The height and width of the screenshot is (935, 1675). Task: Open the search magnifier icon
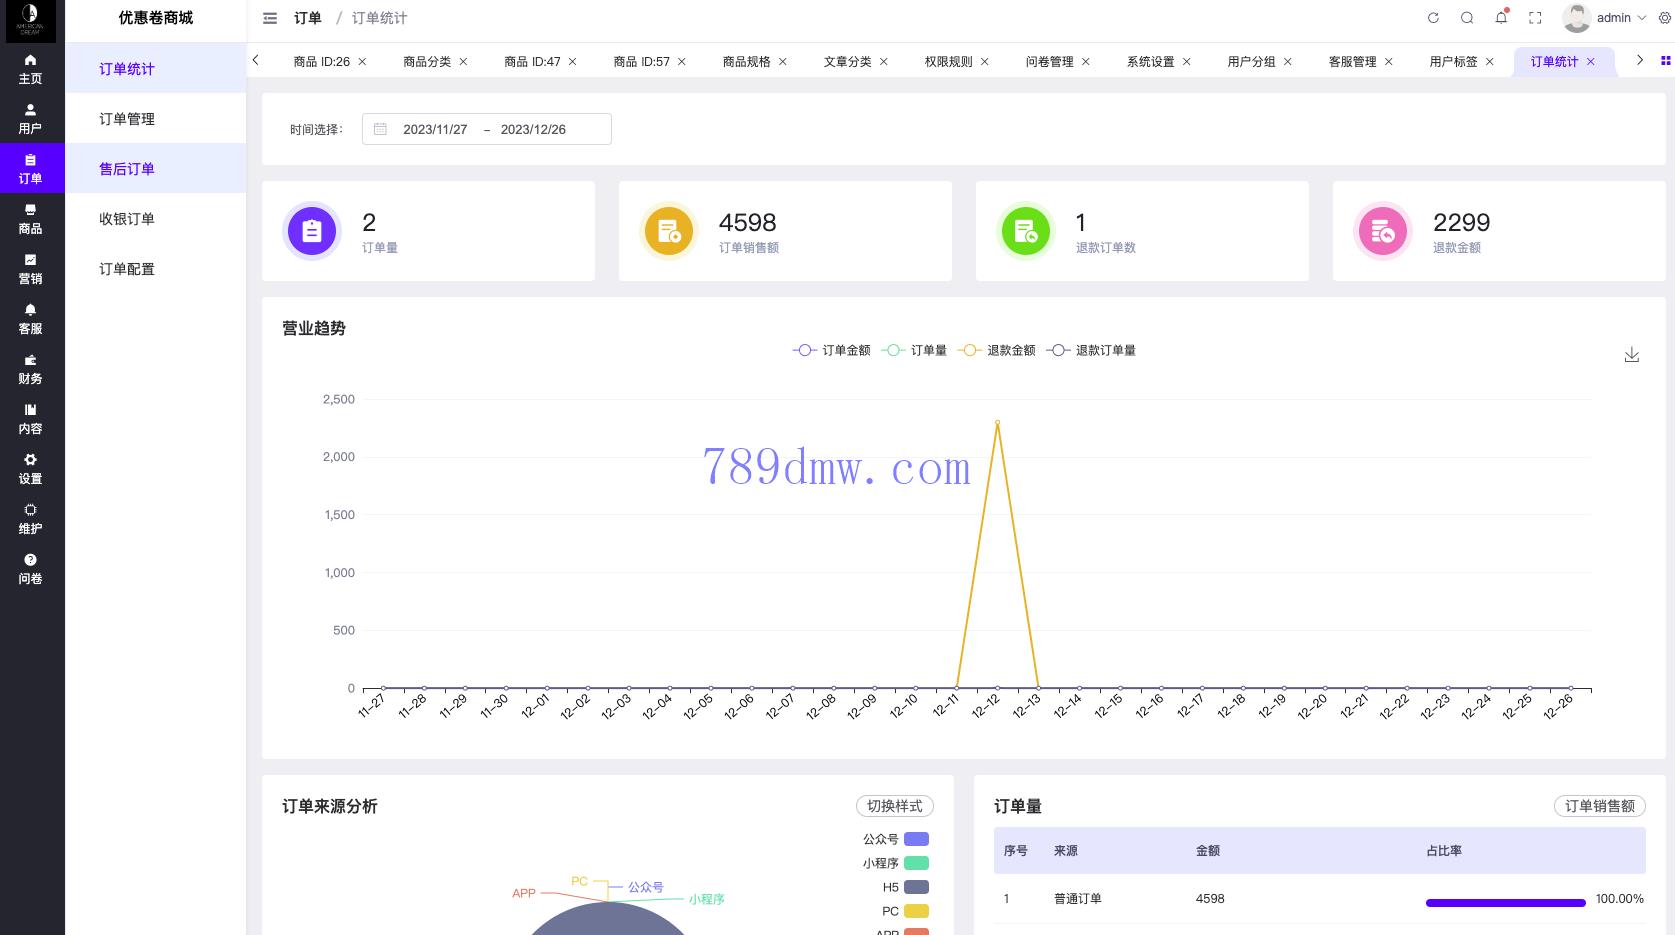[x=1467, y=18]
